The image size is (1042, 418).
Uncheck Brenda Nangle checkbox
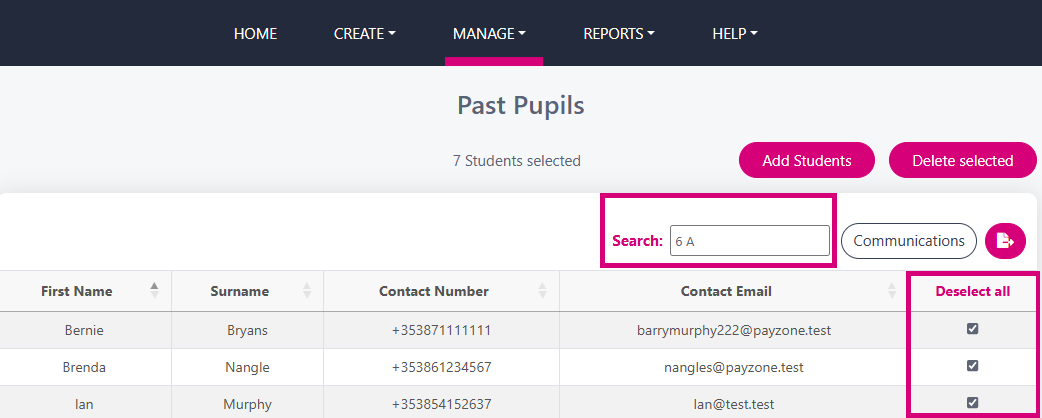(972, 366)
